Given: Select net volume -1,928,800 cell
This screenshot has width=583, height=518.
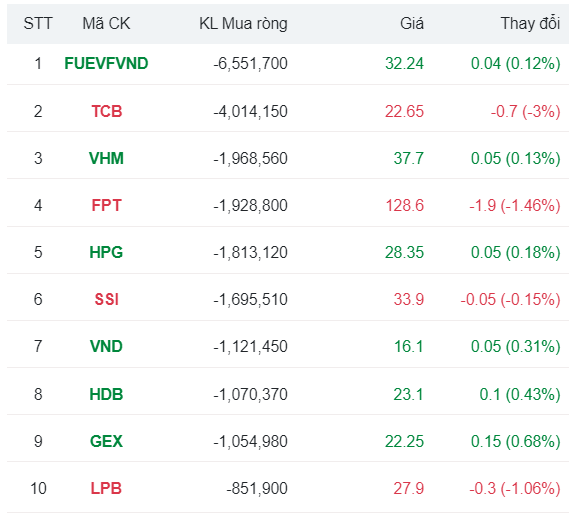Looking at the screenshot, I should click(250, 205).
